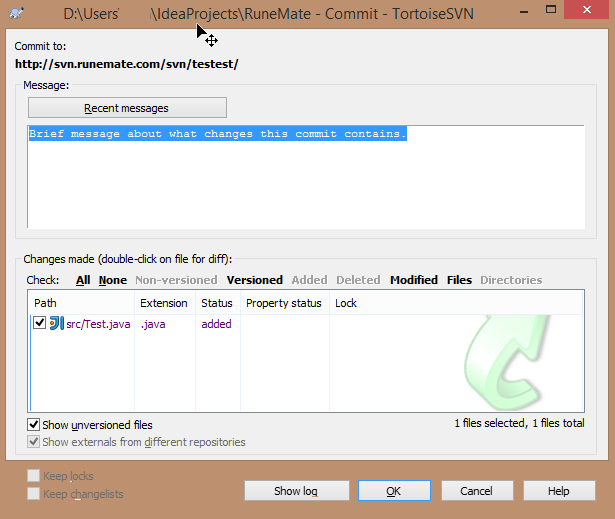615x519 pixels.
Task: Check All files link
Action: tap(83, 280)
